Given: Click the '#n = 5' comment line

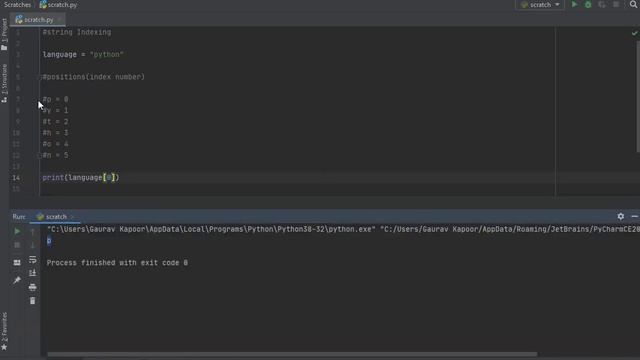Looking at the screenshot, I should click(x=56, y=155).
